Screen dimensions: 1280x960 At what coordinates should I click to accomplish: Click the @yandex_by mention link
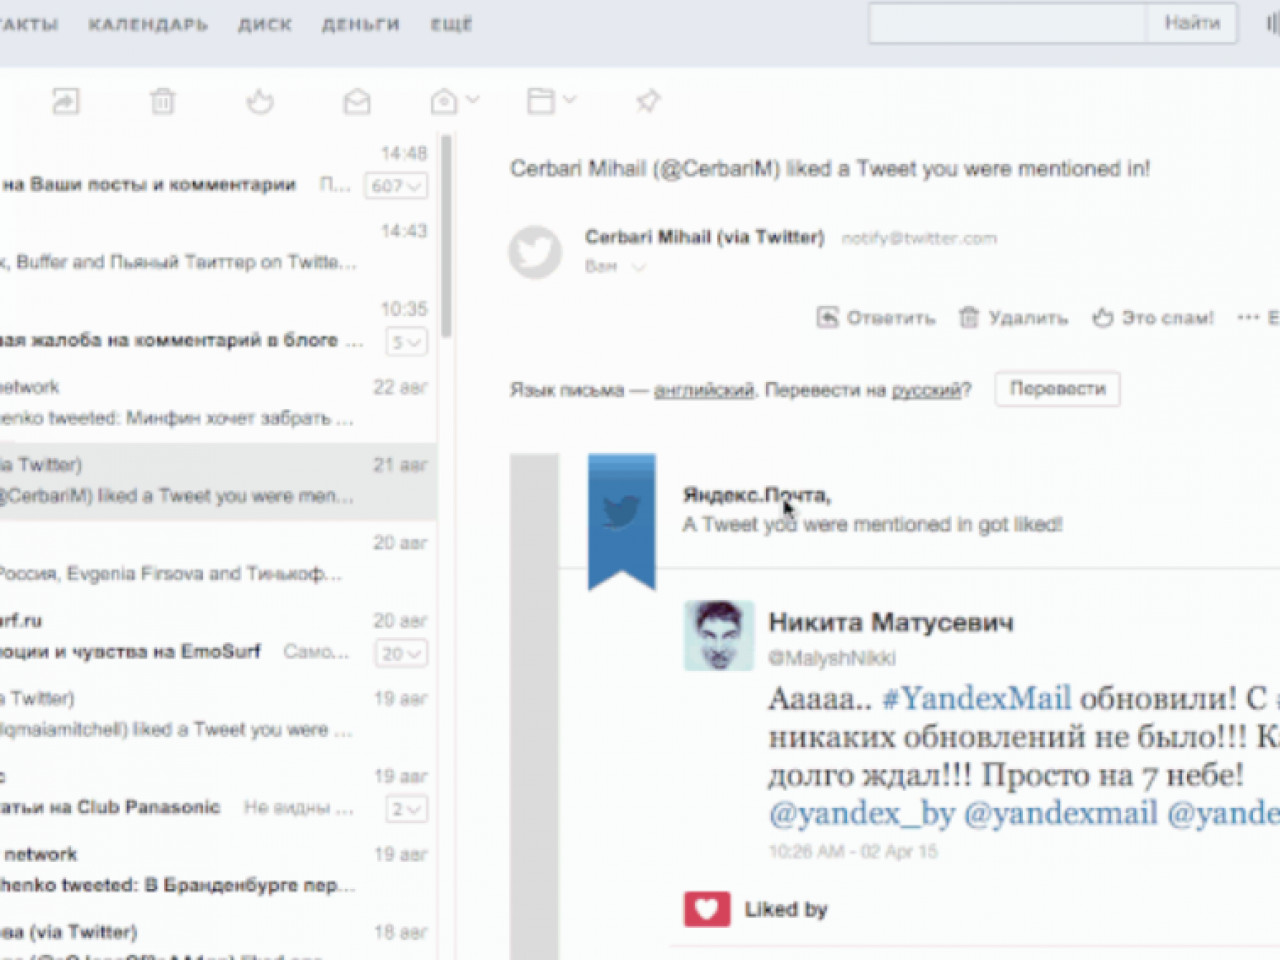coord(861,813)
